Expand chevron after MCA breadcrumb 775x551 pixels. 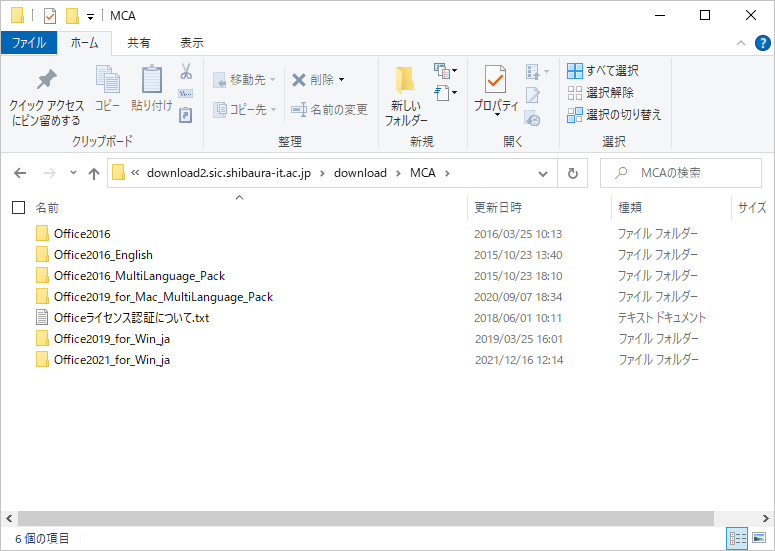click(x=447, y=173)
